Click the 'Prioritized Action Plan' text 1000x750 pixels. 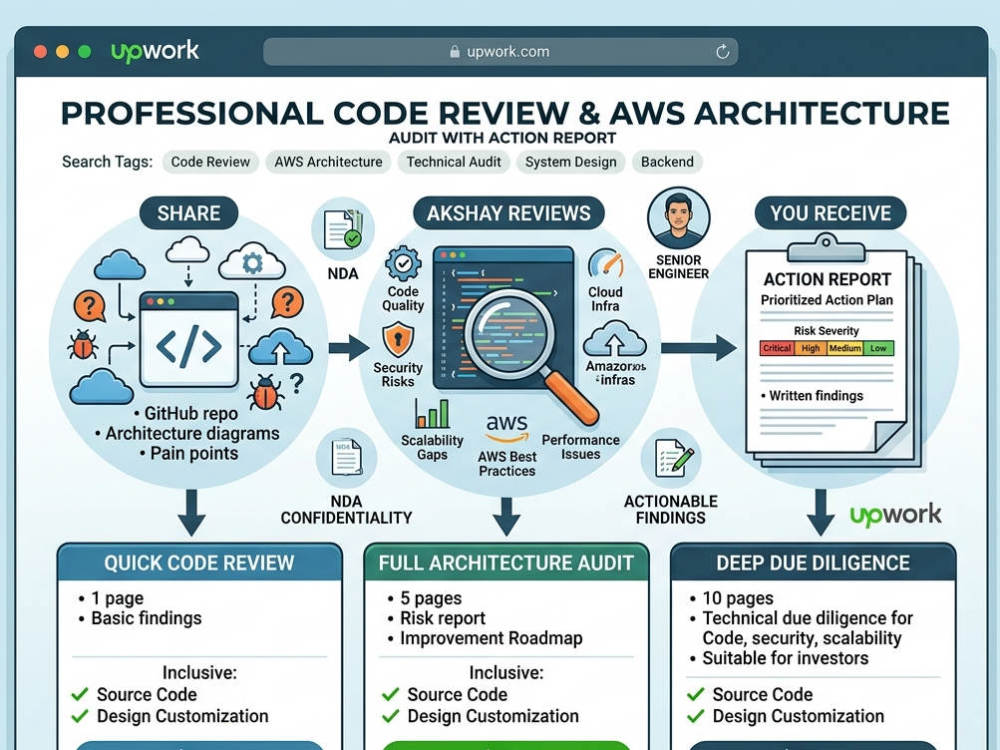pos(827,300)
